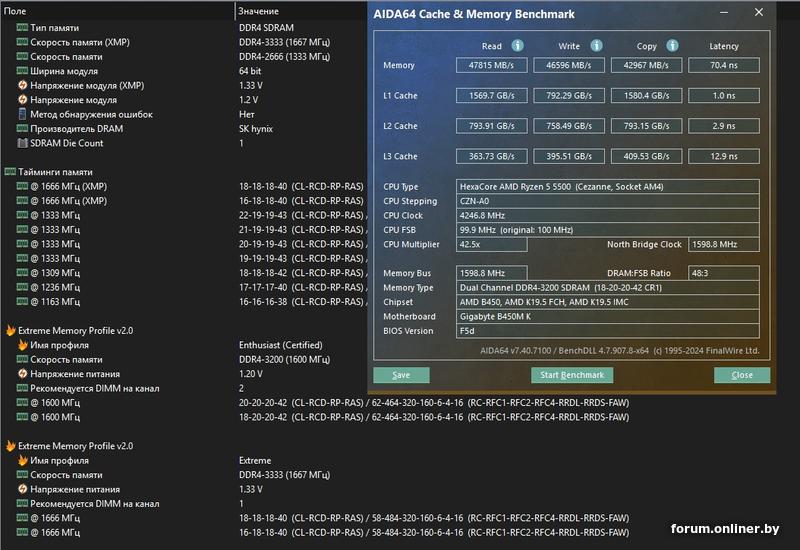Minimize the AIDA64 benchmark window
The image size is (800, 550).
pyautogui.click(x=724, y=12)
